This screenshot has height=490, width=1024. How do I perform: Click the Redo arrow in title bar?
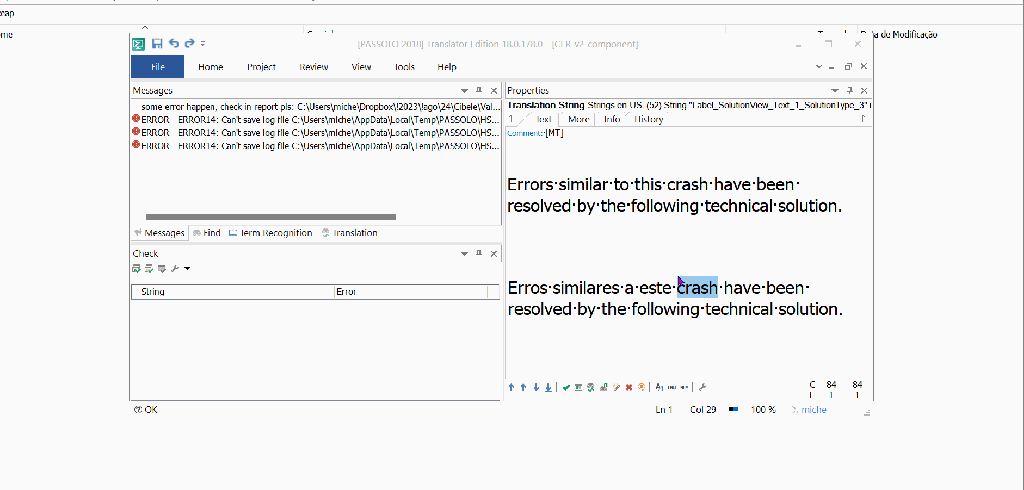[x=189, y=43]
